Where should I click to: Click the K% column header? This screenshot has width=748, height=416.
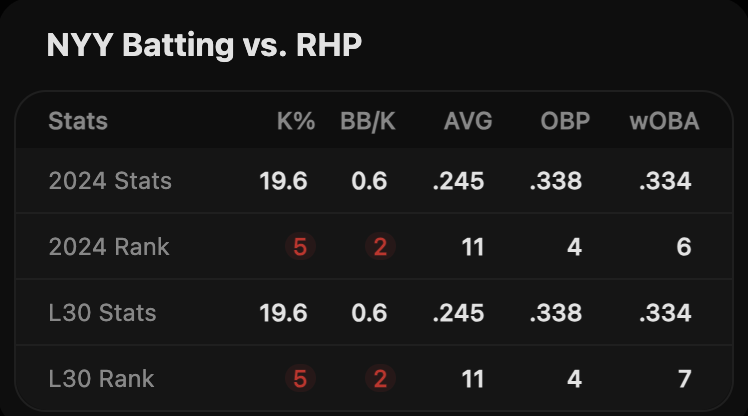295,121
